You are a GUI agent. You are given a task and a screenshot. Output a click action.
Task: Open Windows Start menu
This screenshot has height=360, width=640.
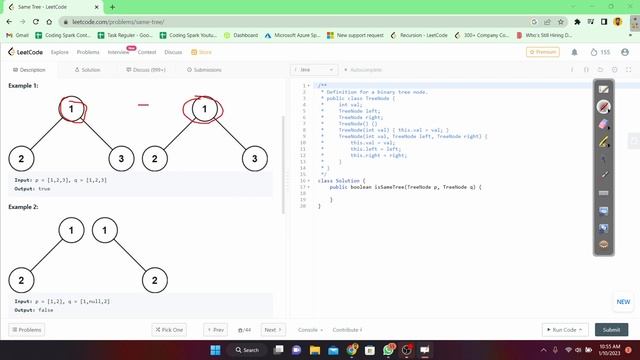(x=215, y=350)
